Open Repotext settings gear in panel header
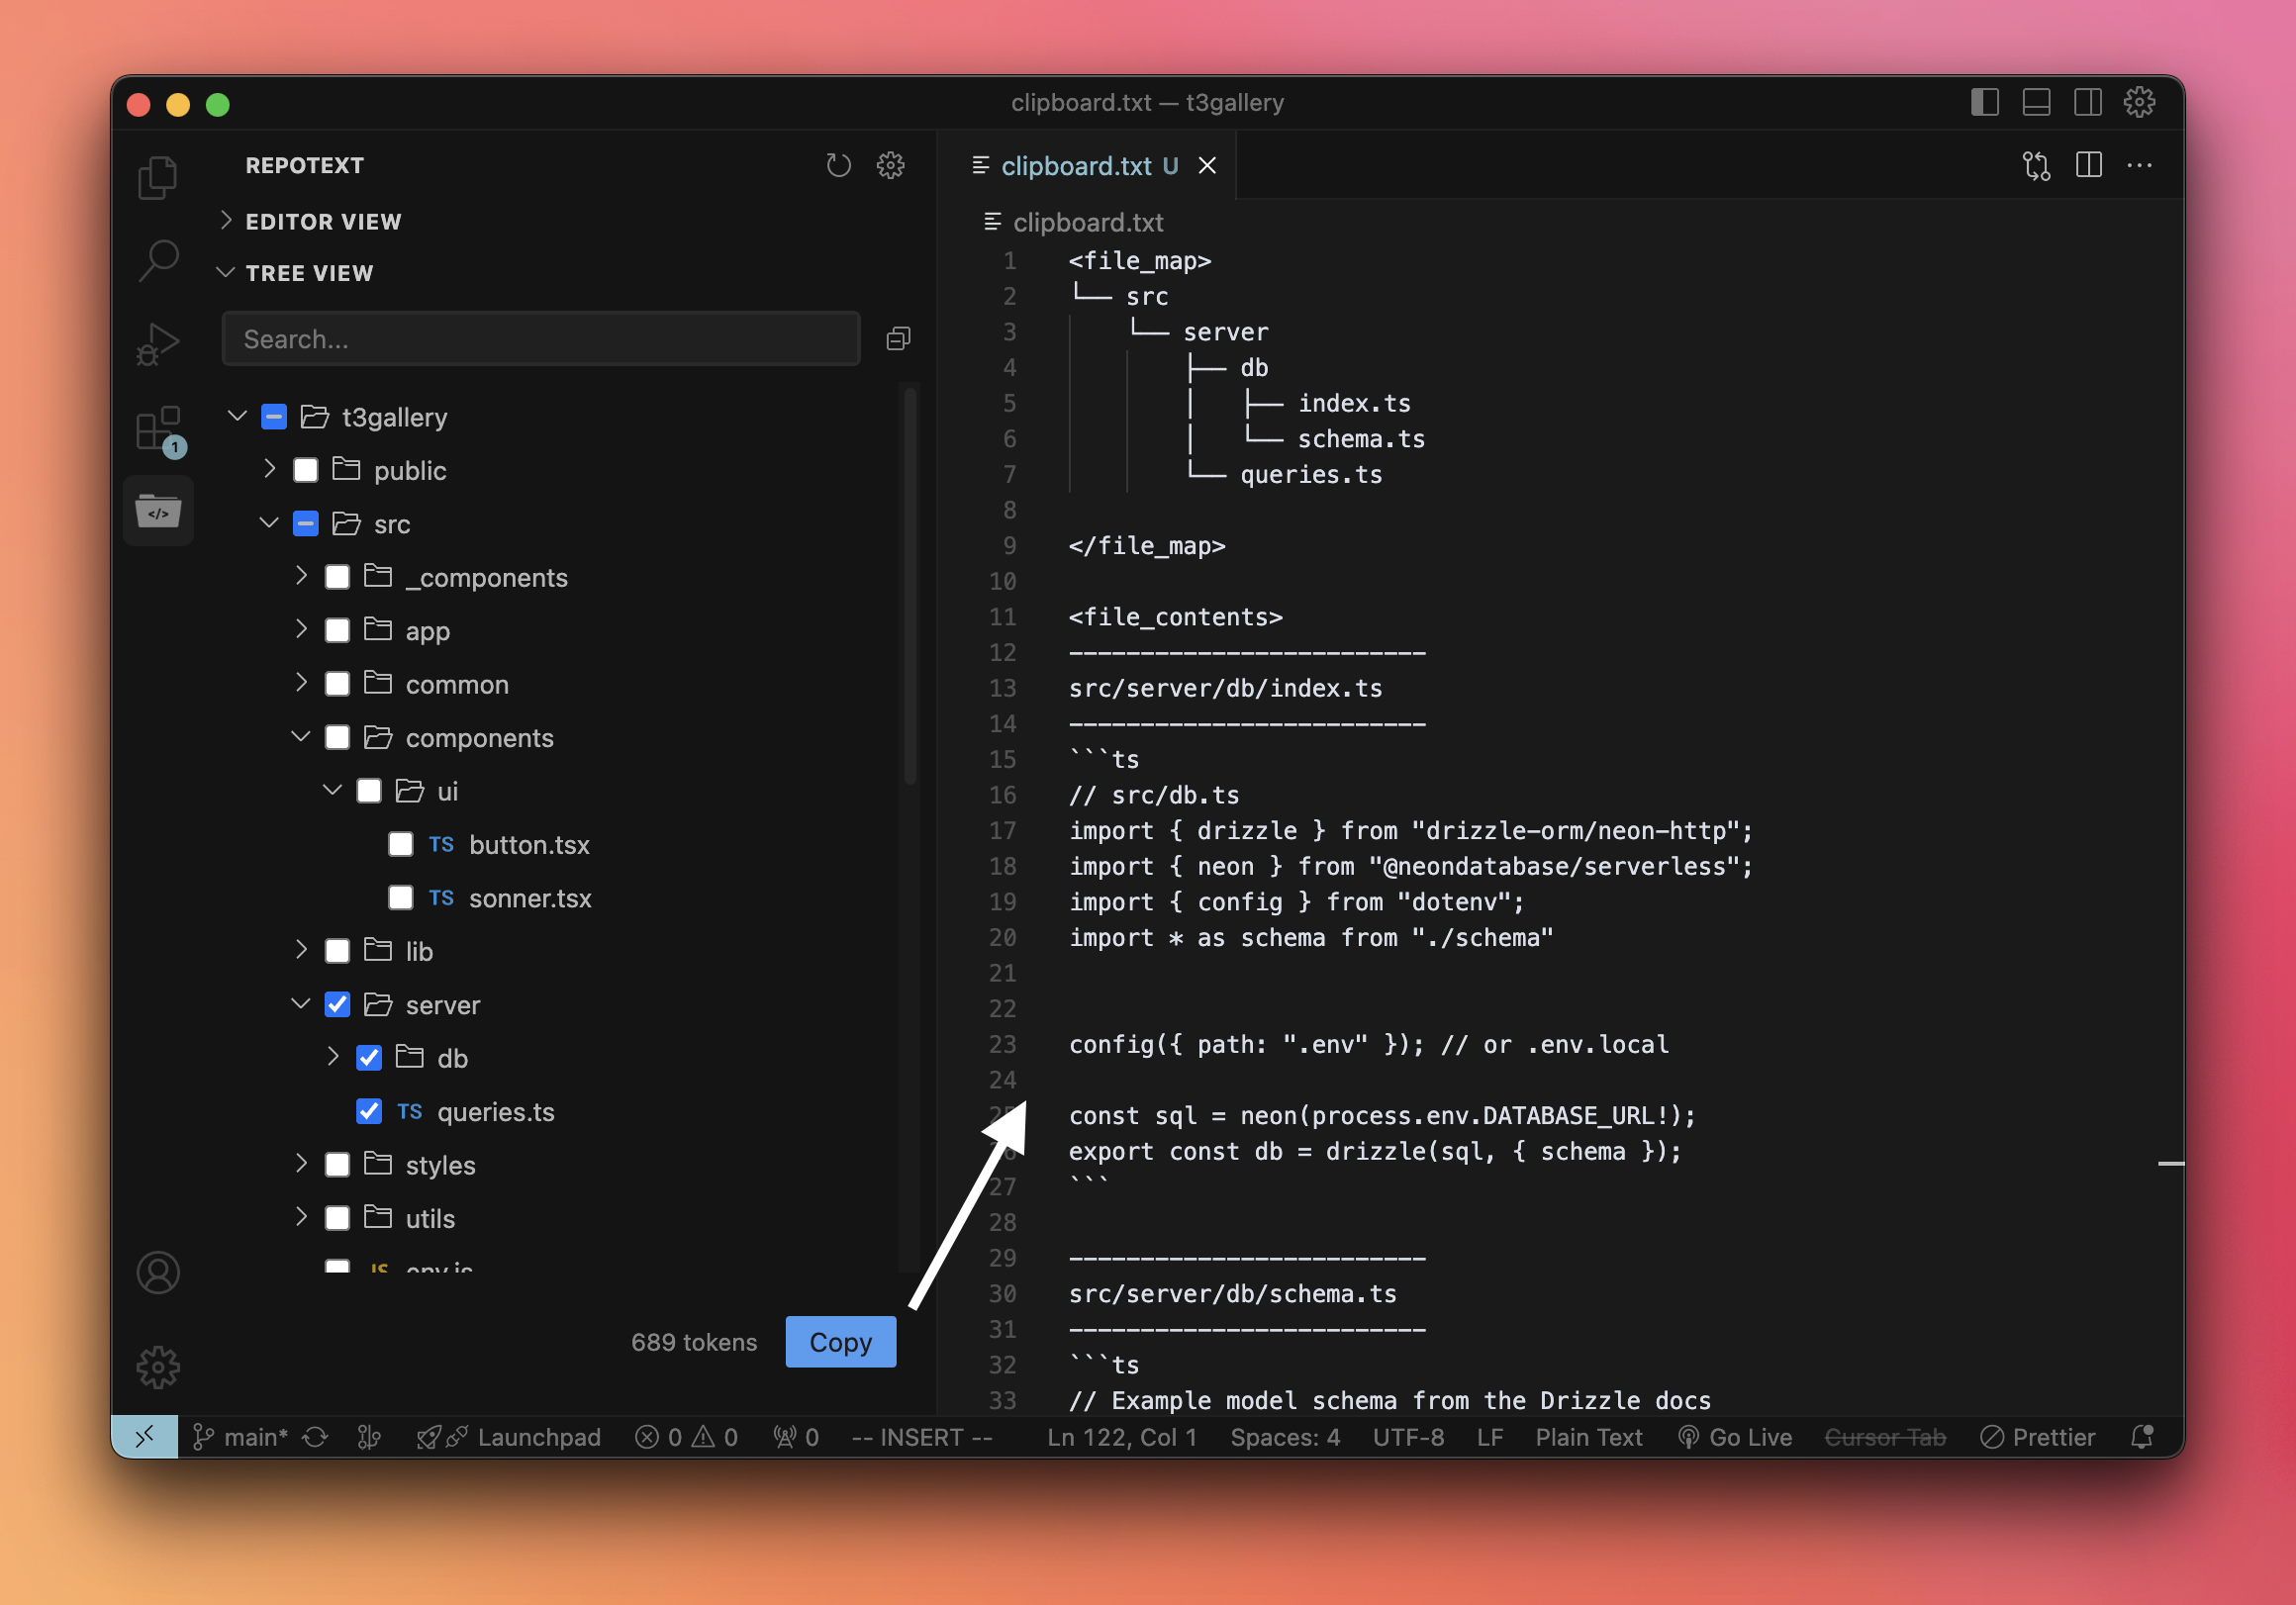 click(x=890, y=165)
